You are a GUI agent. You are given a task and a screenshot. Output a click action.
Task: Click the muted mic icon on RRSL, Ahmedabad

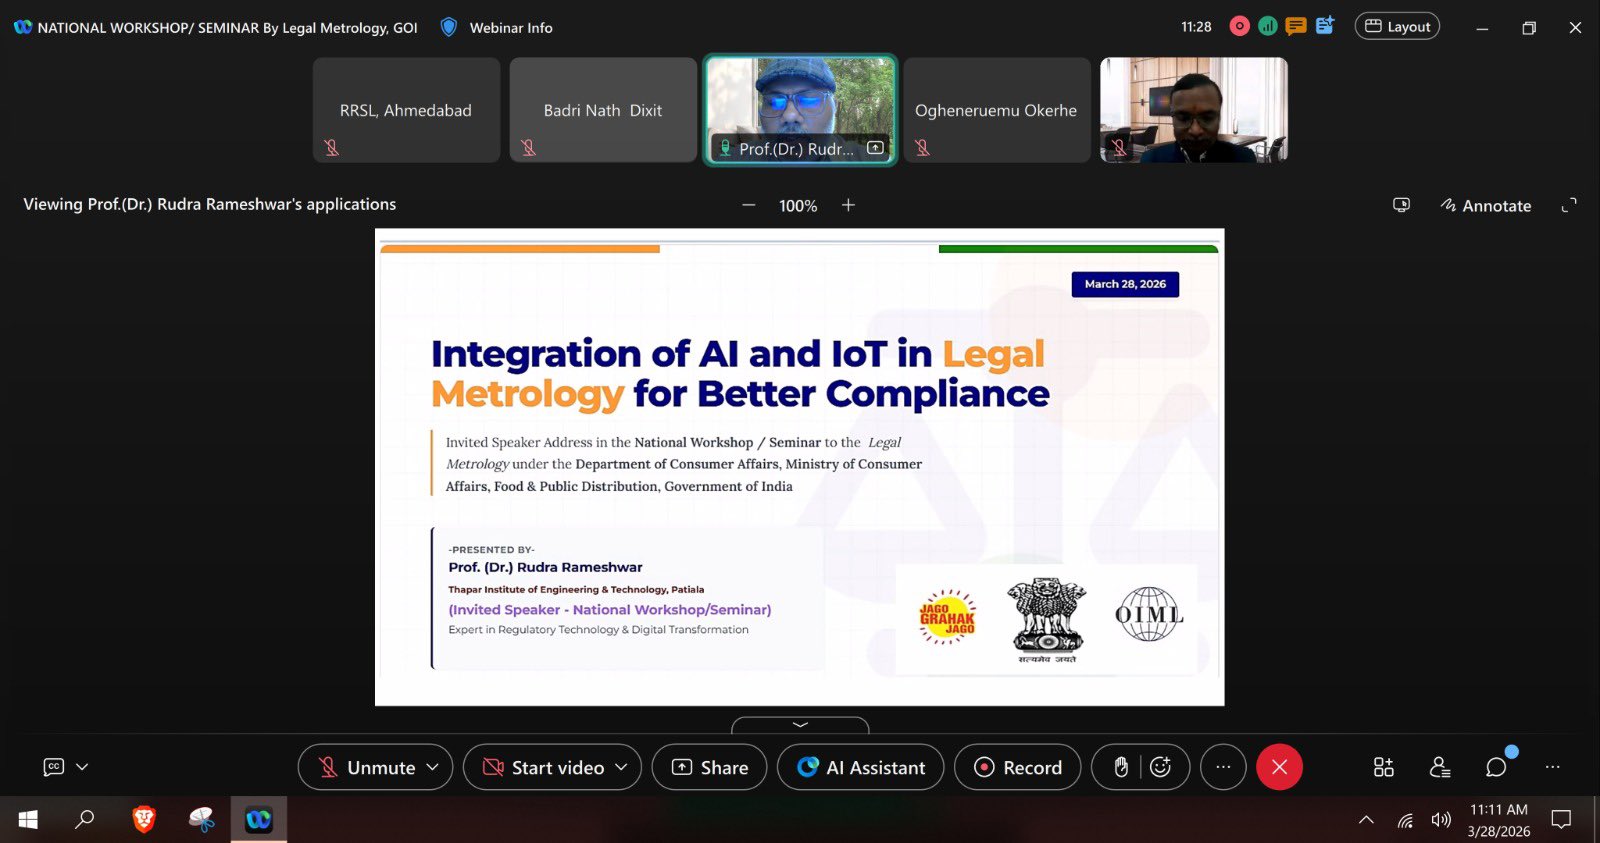point(332,148)
